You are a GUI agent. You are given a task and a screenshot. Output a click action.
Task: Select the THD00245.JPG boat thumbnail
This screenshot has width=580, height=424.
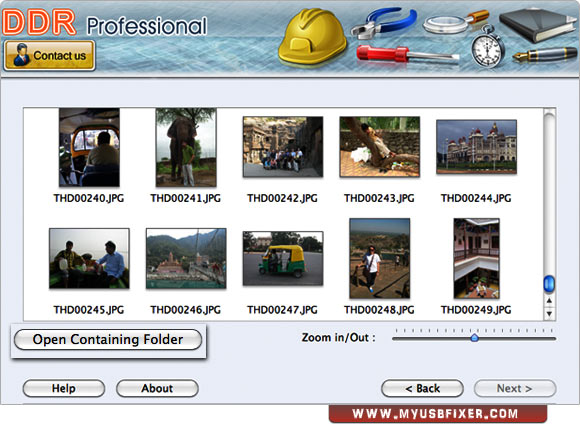(x=89, y=258)
